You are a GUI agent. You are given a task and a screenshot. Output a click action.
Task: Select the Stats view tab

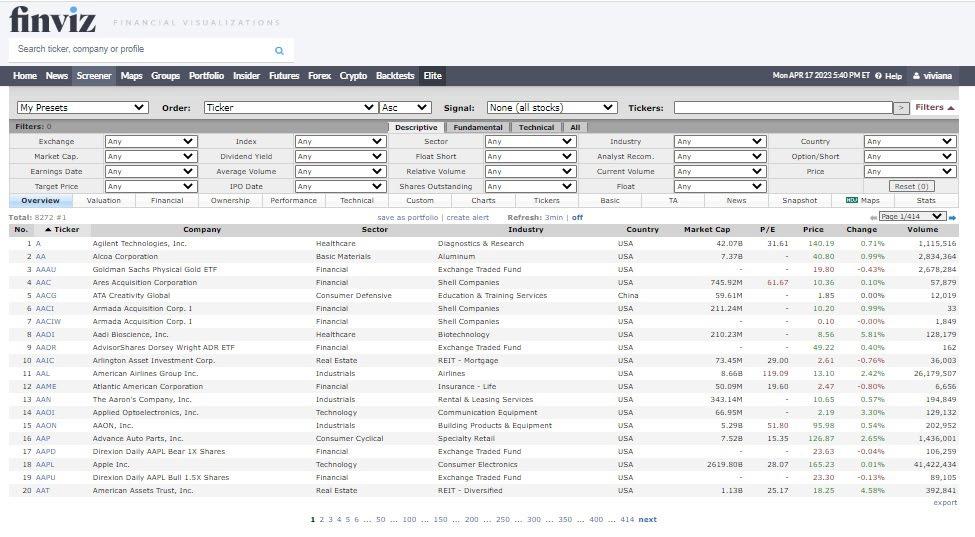pyautogui.click(x=926, y=201)
